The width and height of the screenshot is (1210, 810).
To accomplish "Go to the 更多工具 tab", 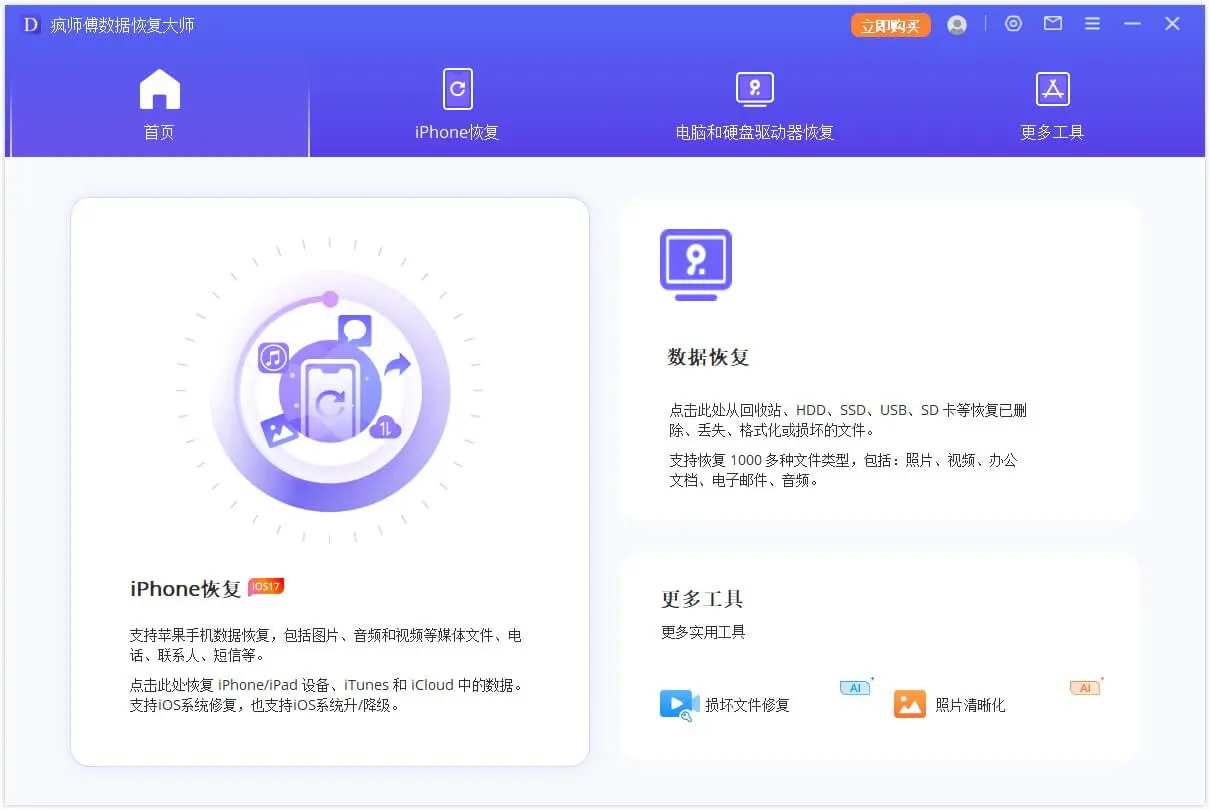I will (x=1052, y=105).
